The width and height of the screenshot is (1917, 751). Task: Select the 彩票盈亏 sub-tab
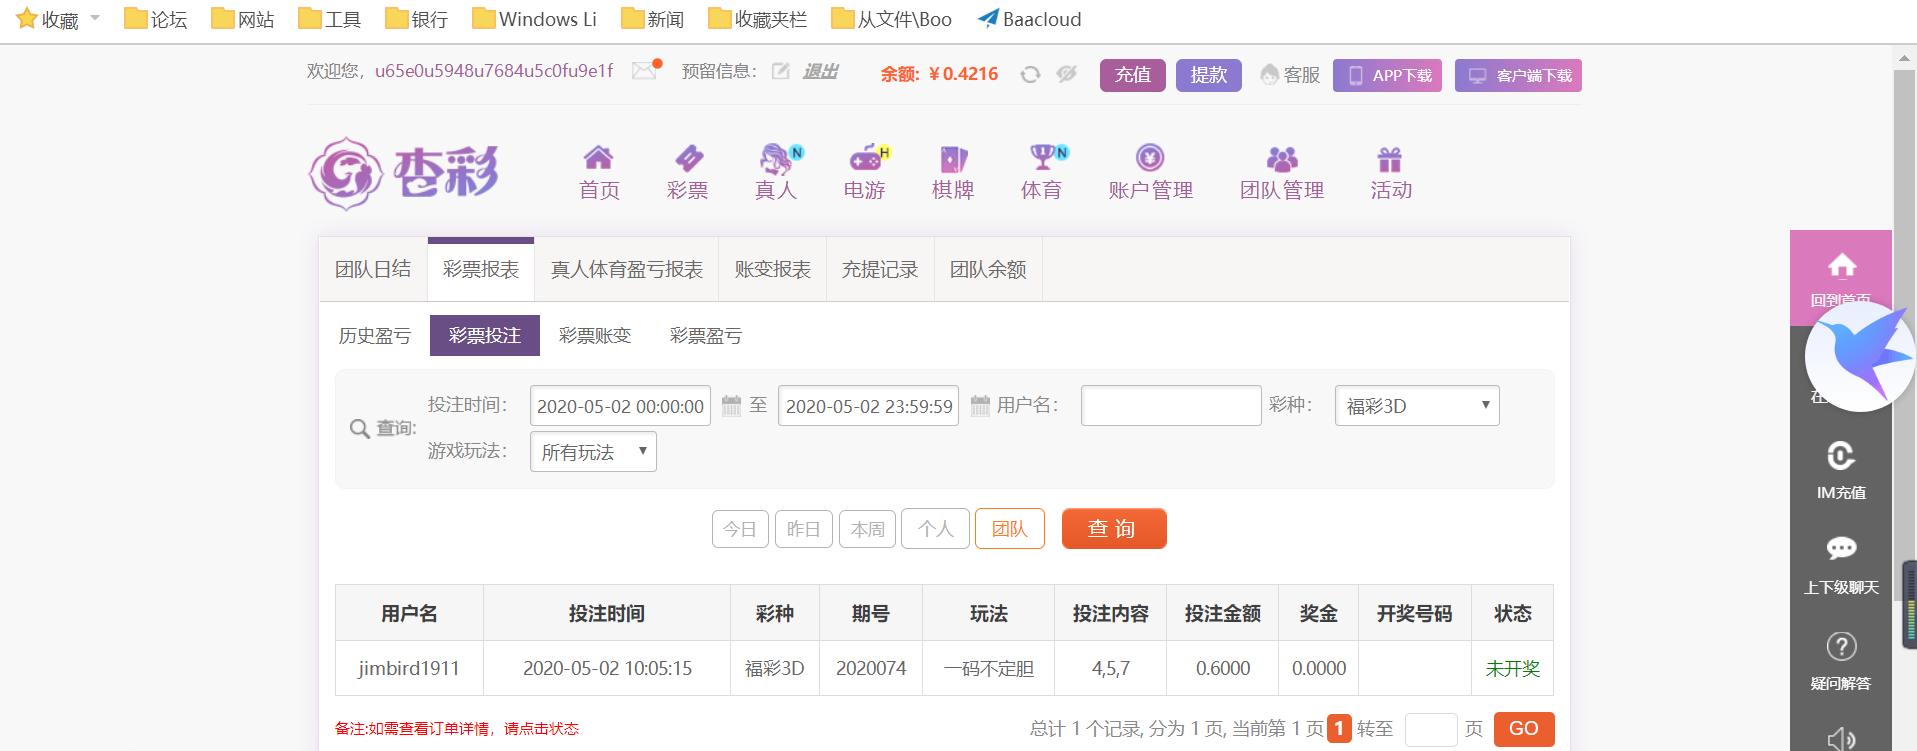[x=706, y=335]
